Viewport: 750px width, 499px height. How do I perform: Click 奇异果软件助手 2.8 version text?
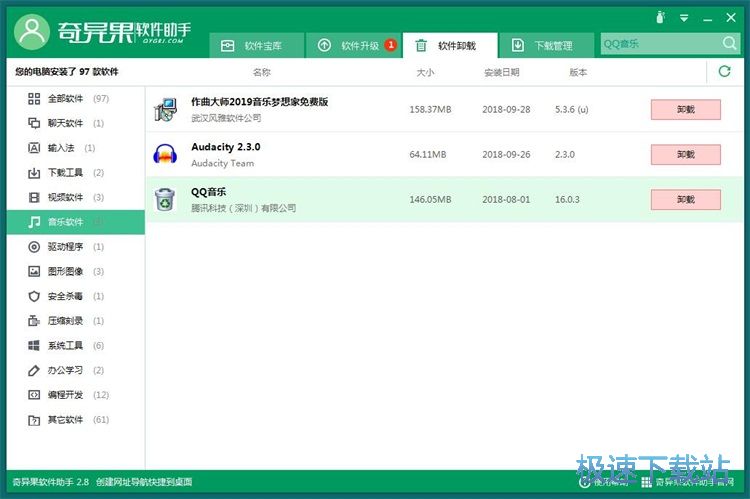[50, 482]
